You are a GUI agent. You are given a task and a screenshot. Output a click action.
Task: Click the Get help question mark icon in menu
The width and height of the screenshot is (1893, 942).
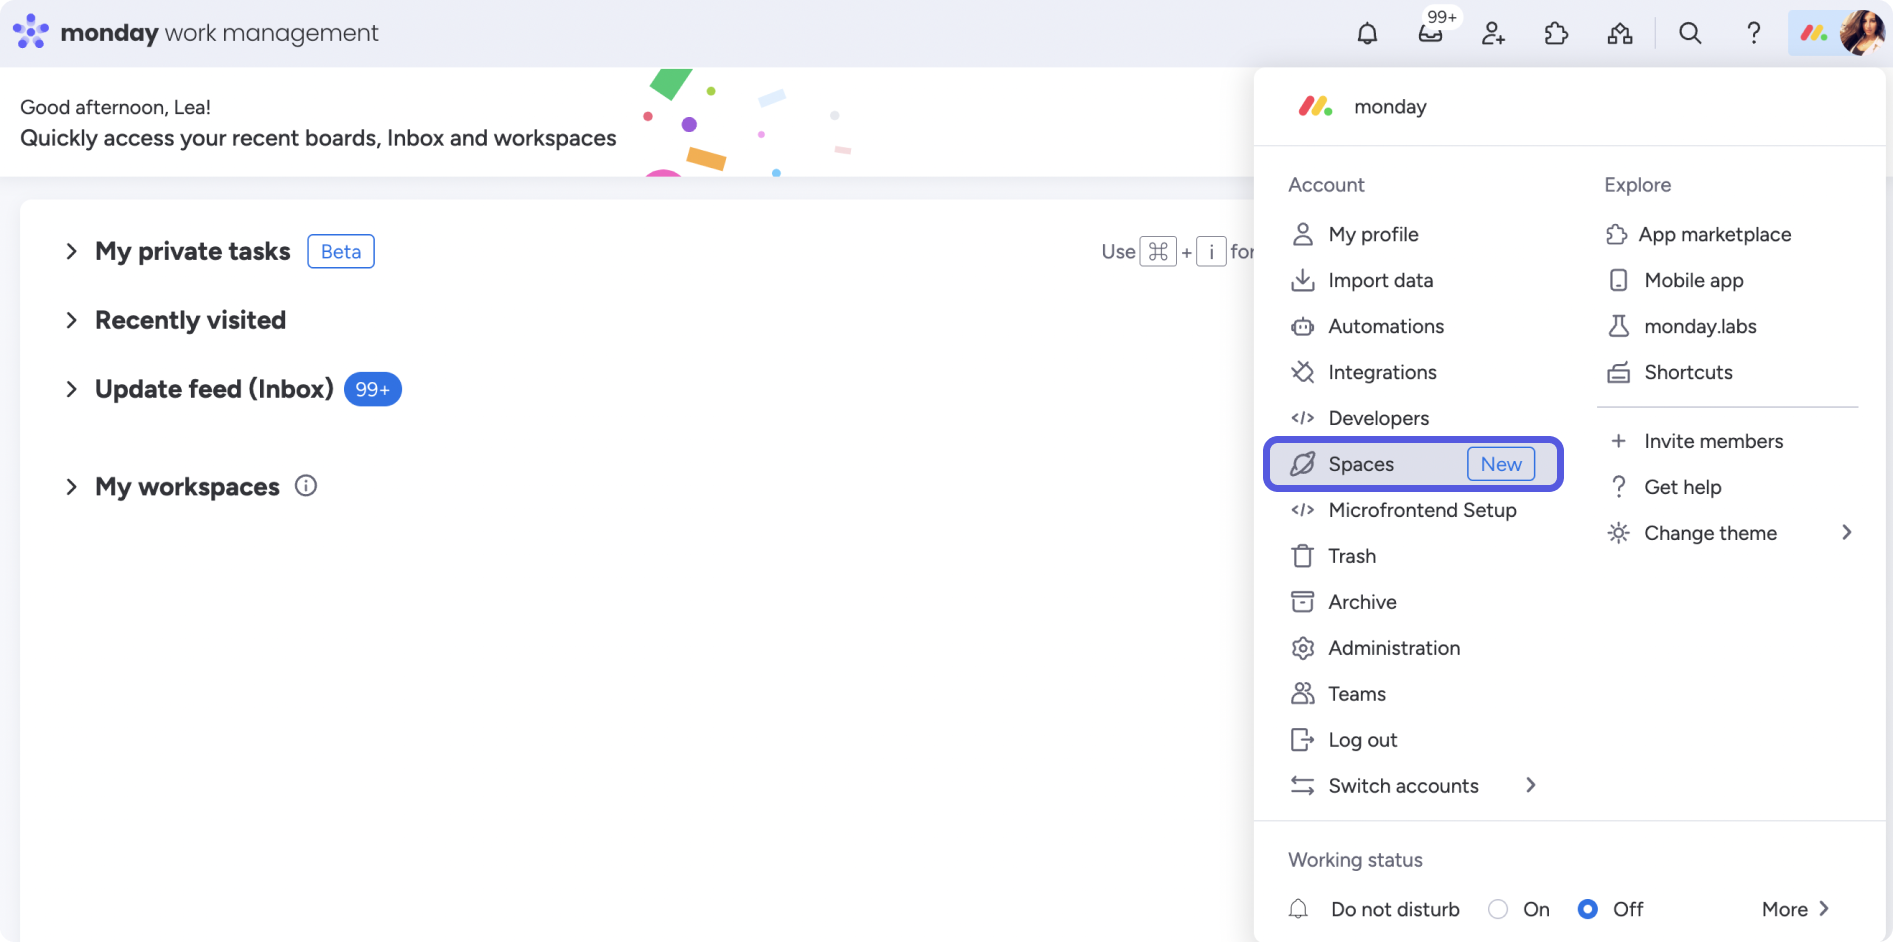(1618, 487)
